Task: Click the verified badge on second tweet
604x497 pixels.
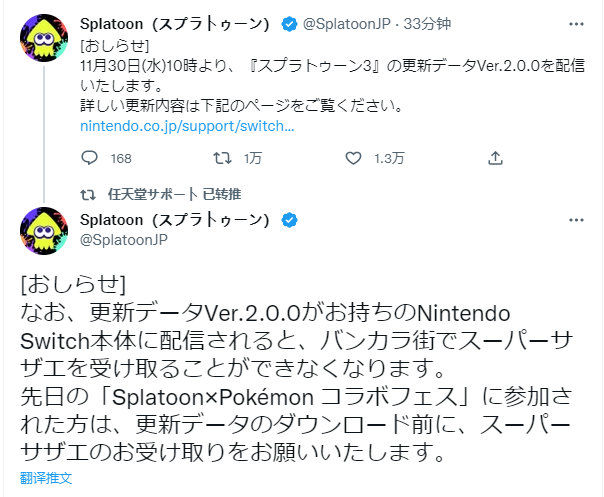Action: coord(289,220)
